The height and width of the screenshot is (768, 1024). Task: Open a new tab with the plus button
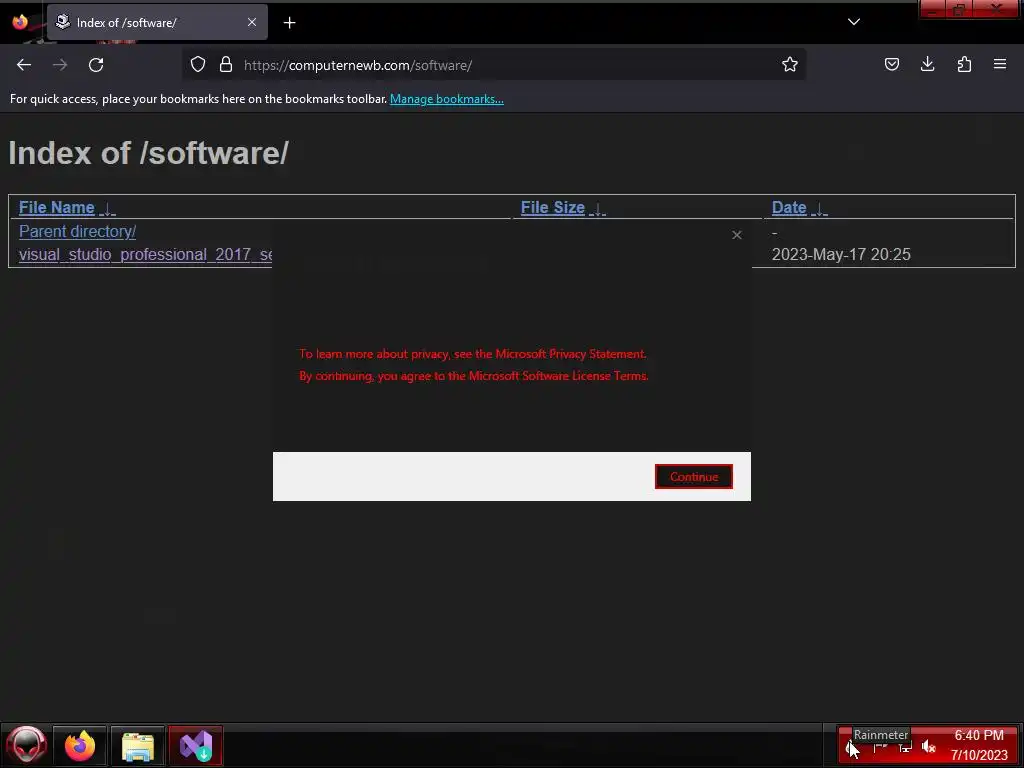[289, 23]
